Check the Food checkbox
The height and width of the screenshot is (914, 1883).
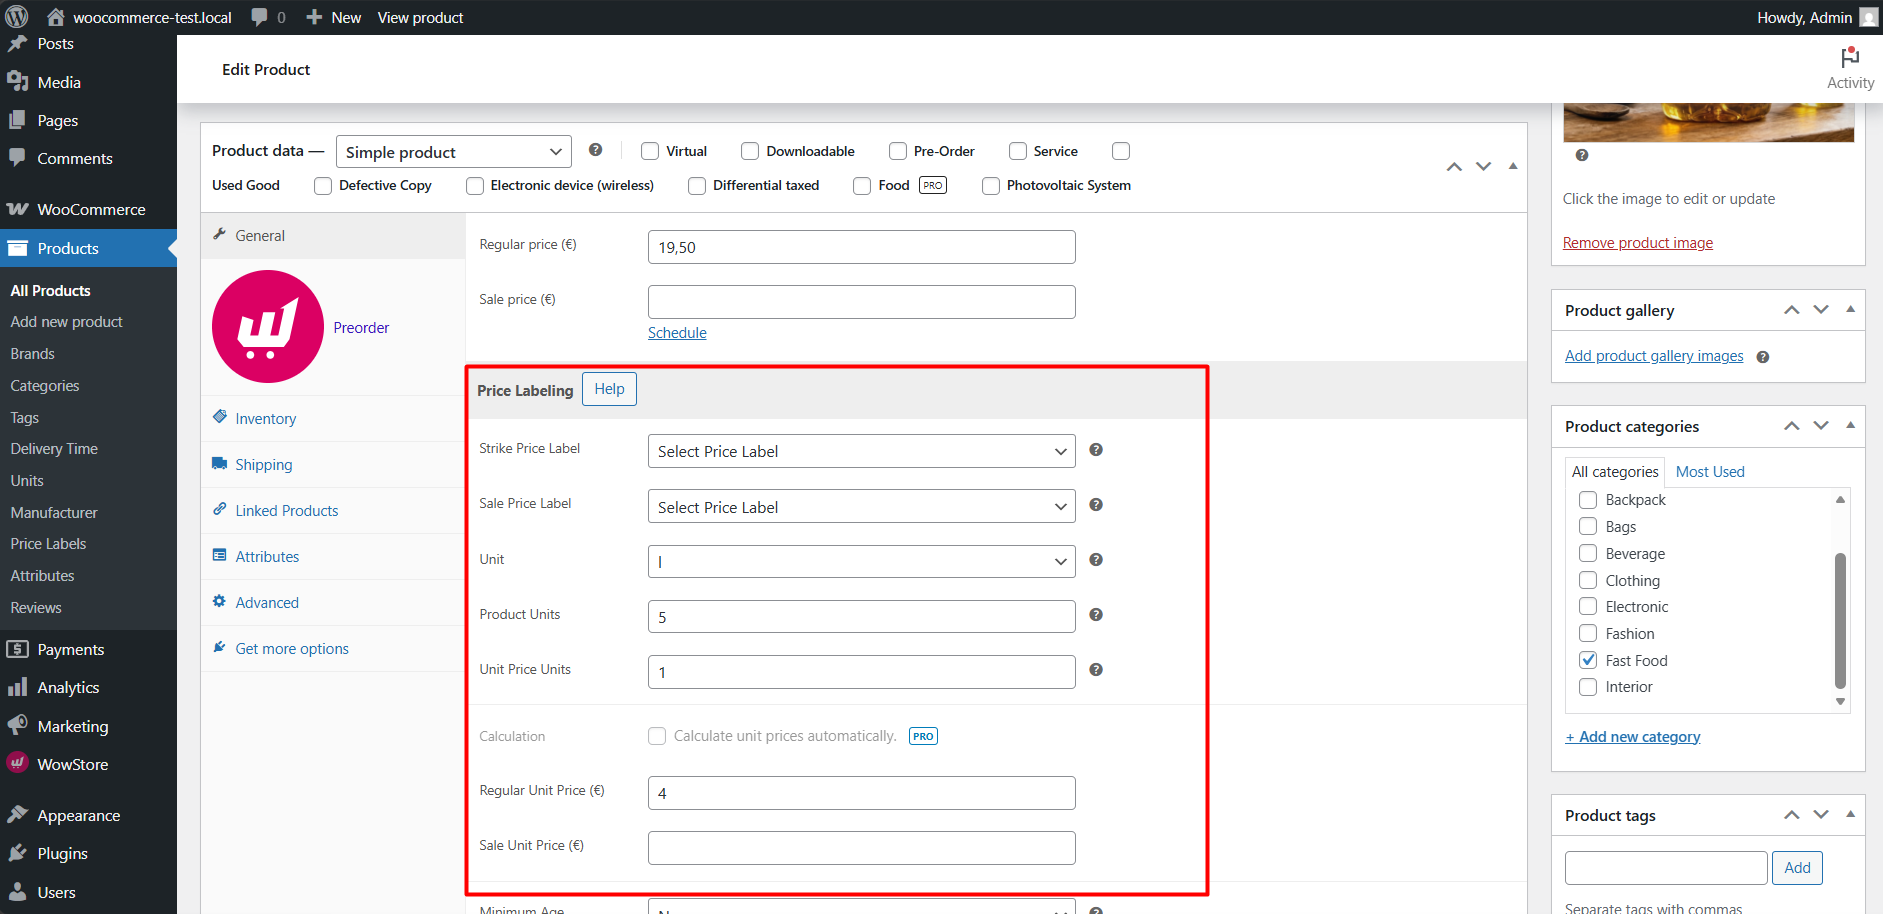coord(861,185)
